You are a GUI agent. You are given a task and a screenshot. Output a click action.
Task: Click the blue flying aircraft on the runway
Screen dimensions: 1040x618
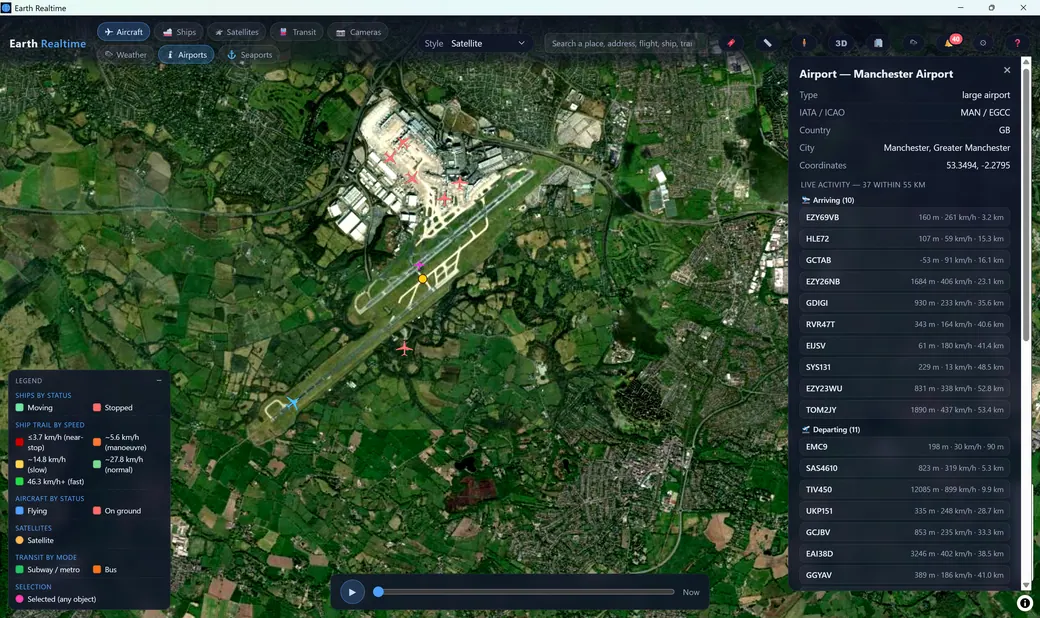(292, 402)
